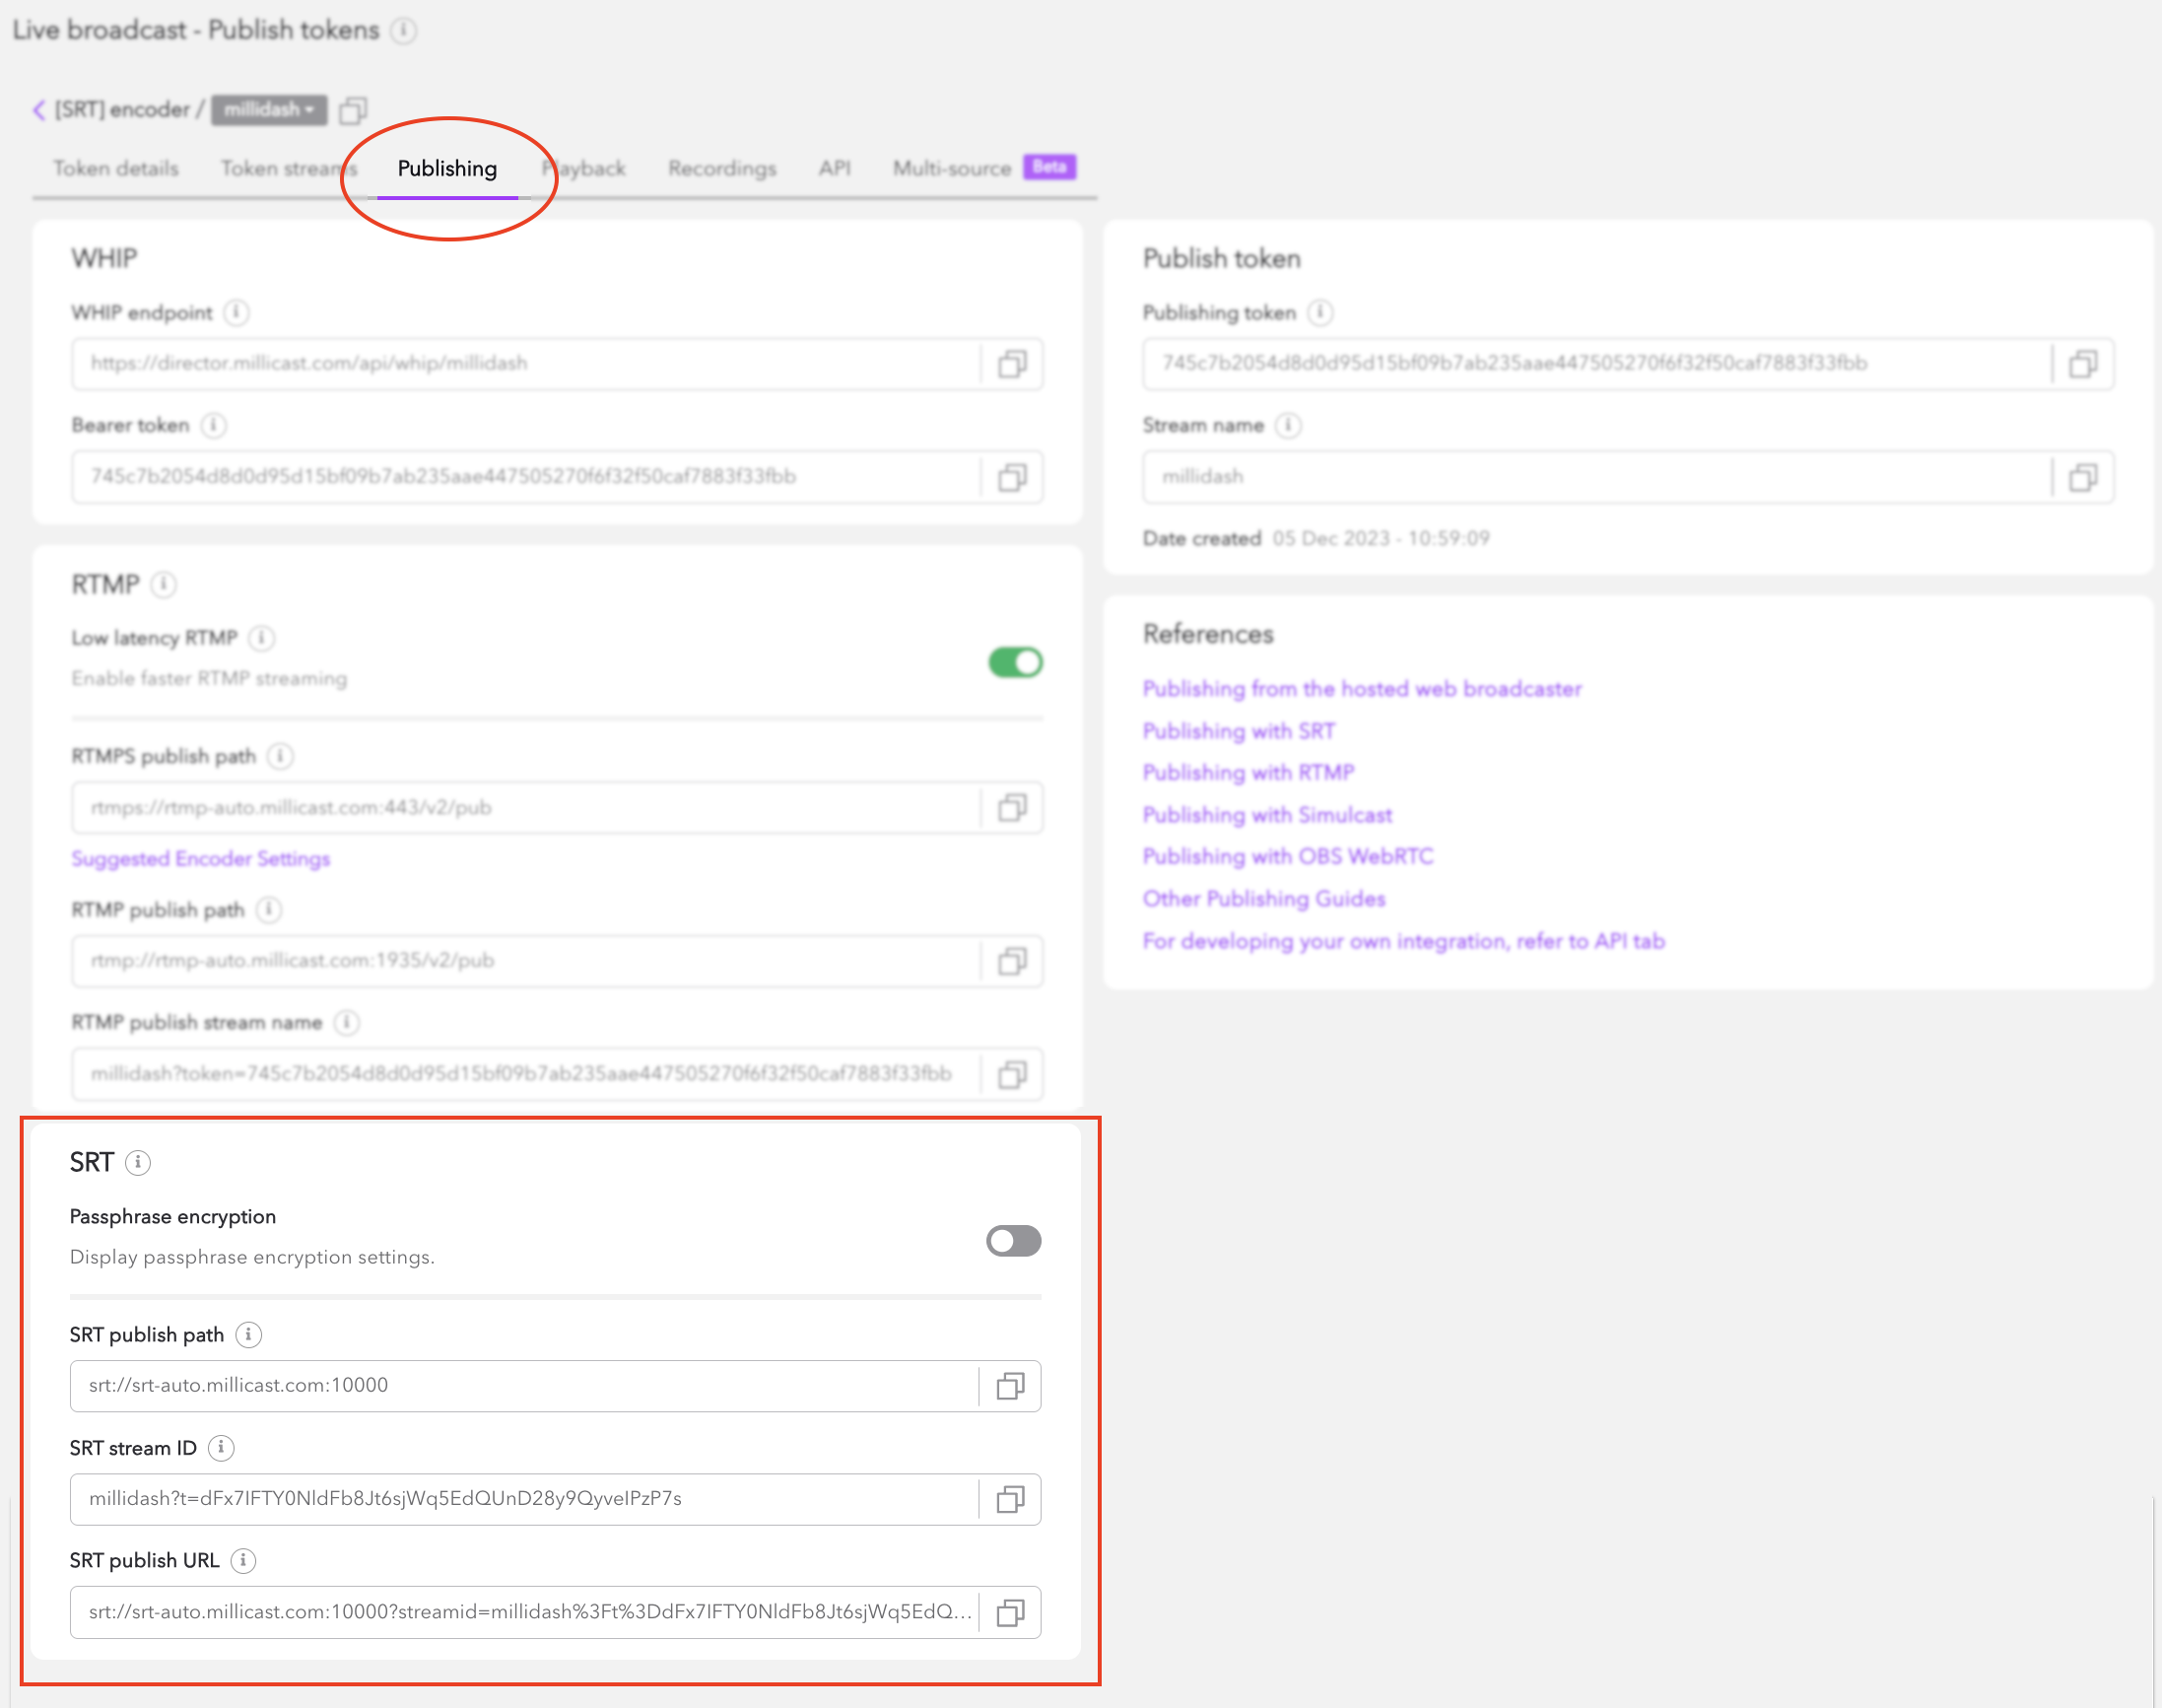Open Publishing with SRT reference link
The height and width of the screenshot is (1708, 2162).
(1238, 731)
